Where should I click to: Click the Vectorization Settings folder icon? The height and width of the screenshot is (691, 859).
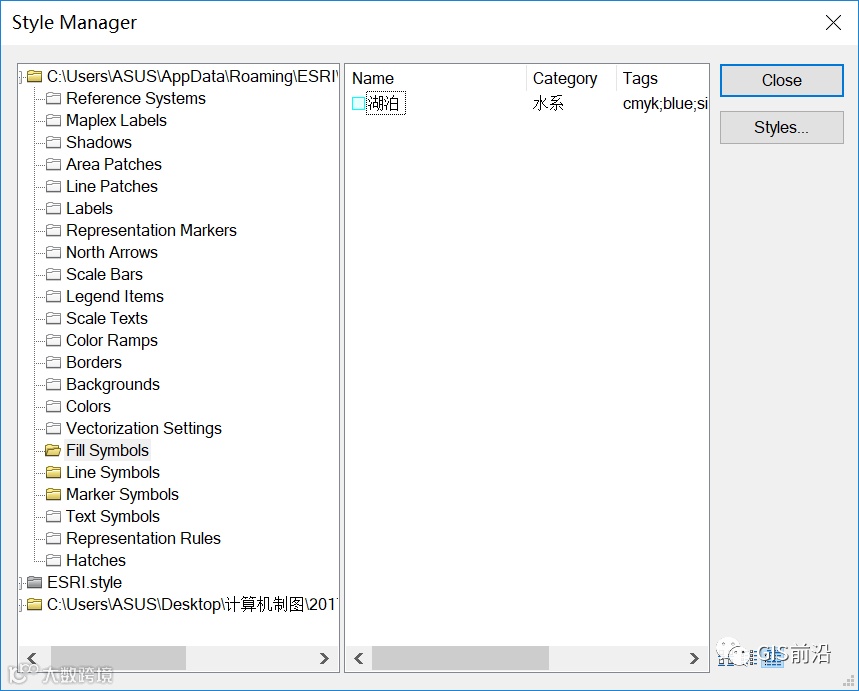pyautogui.click(x=53, y=428)
